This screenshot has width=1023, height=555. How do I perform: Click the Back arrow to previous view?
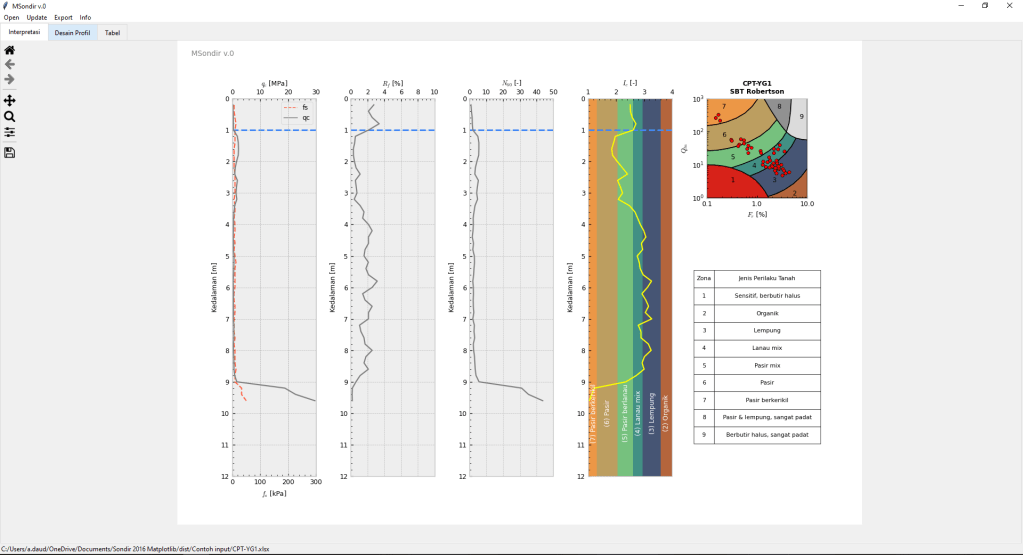point(10,64)
